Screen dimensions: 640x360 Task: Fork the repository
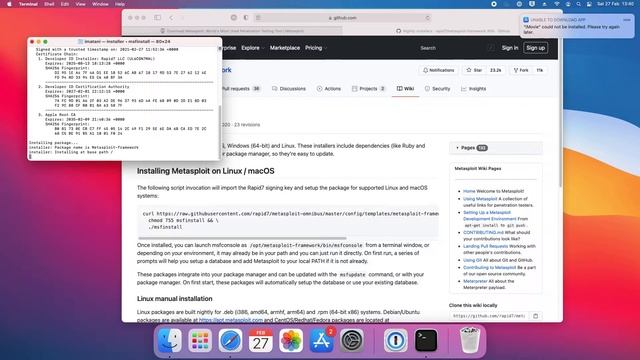point(521,70)
